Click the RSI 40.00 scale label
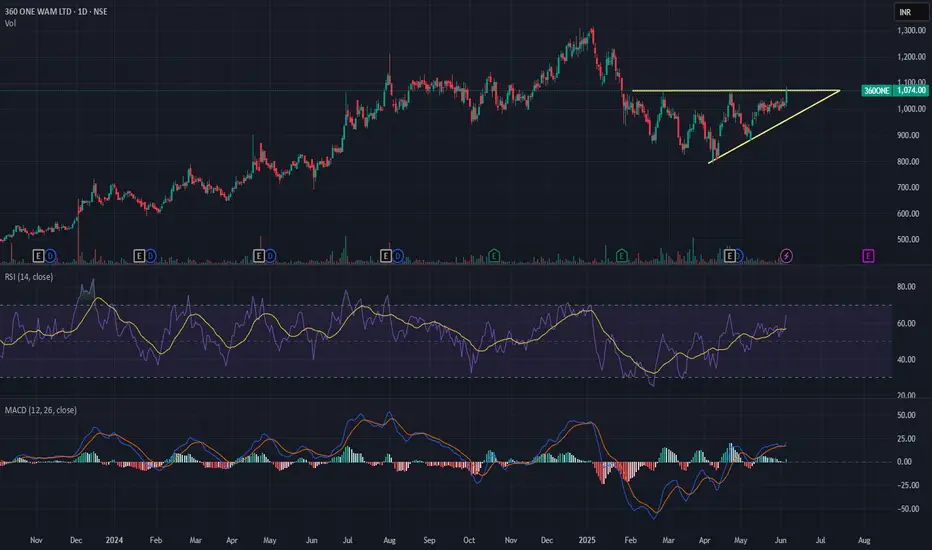 (906, 359)
